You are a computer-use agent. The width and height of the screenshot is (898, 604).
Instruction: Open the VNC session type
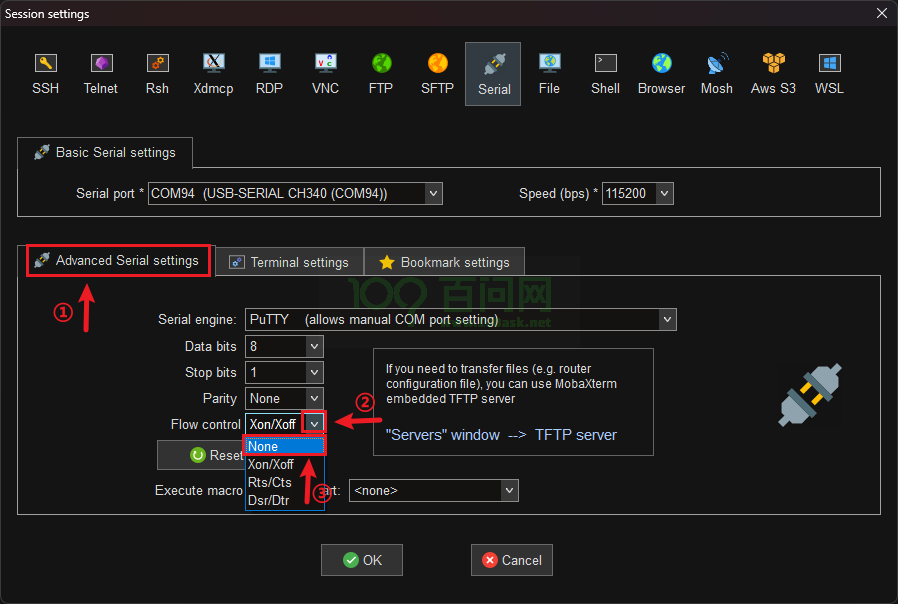point(325,73)
